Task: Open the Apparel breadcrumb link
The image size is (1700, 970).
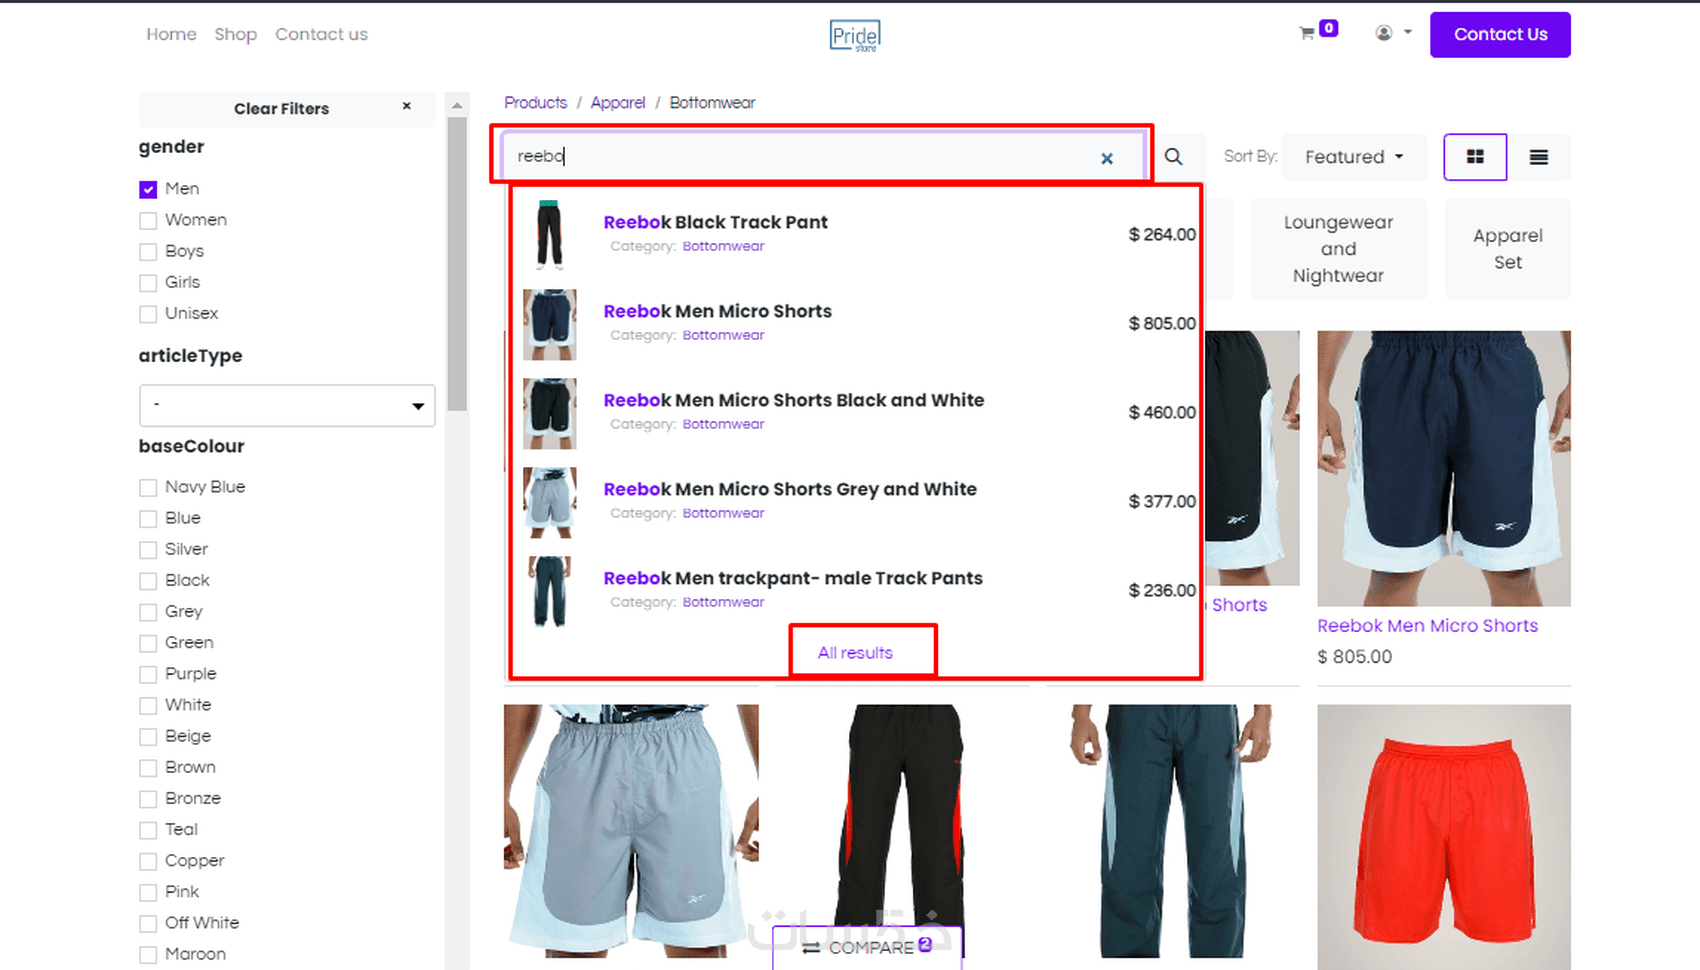Action: point(618,102)
